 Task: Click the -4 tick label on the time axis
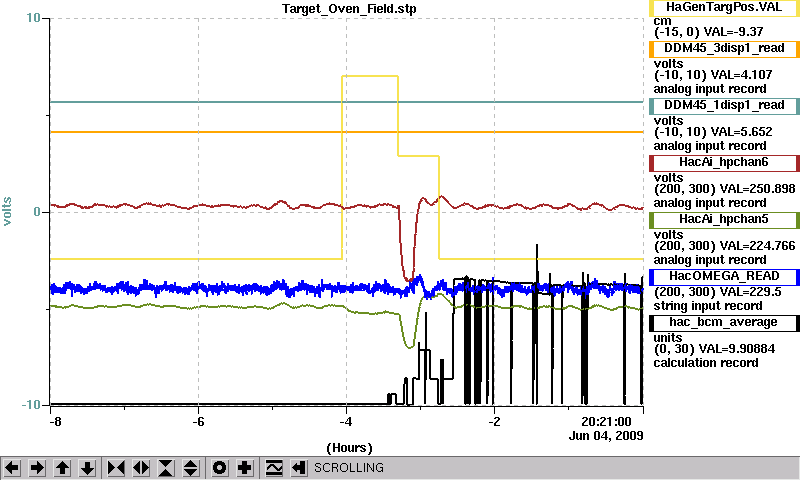pyautogui.click(x=345, y=422)
